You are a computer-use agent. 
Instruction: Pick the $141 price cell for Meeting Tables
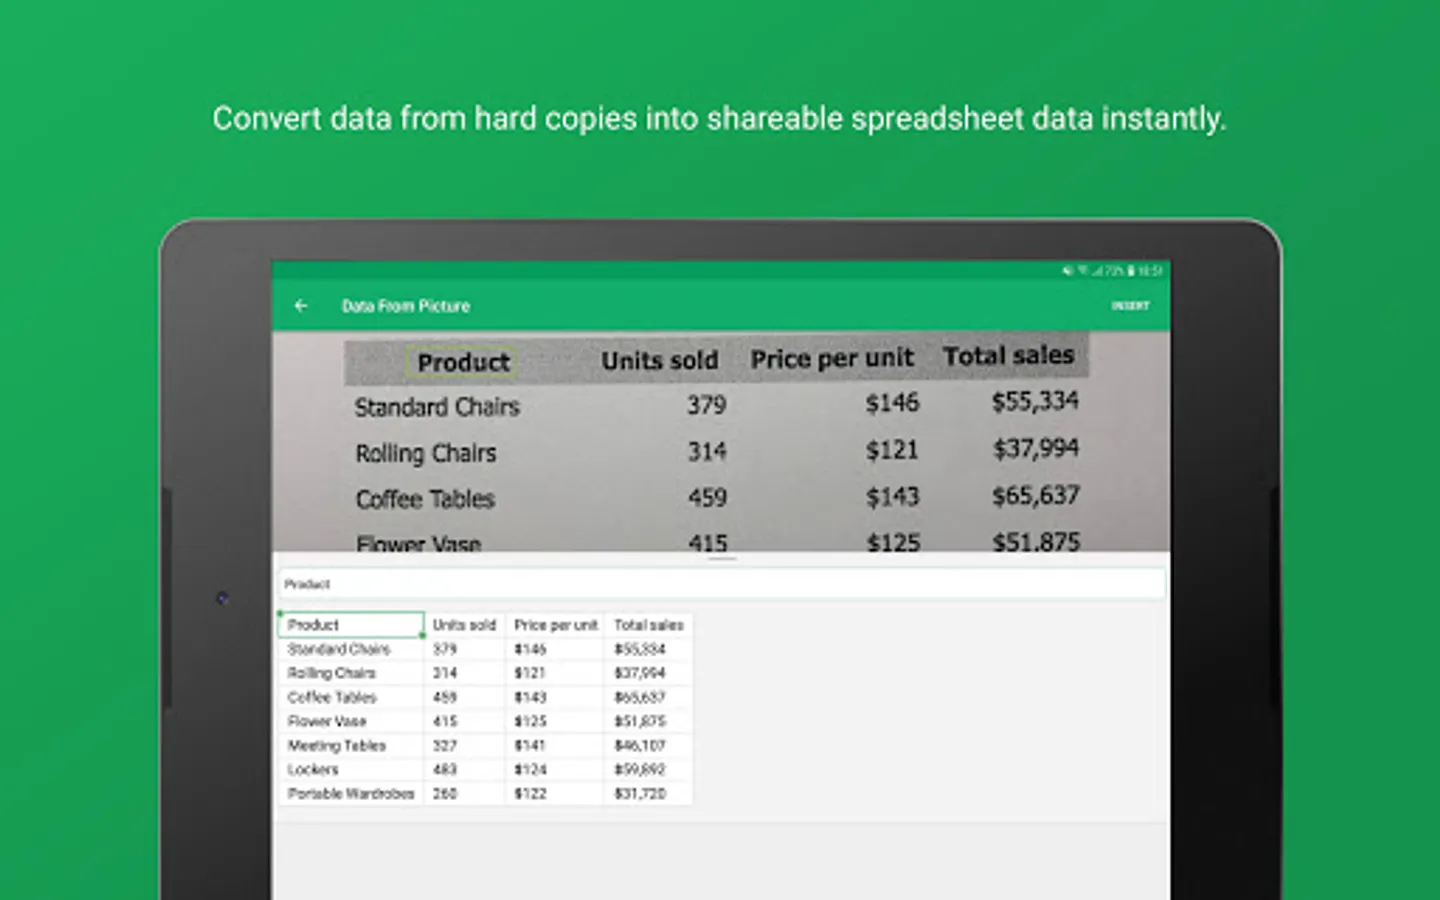[555, 745]
